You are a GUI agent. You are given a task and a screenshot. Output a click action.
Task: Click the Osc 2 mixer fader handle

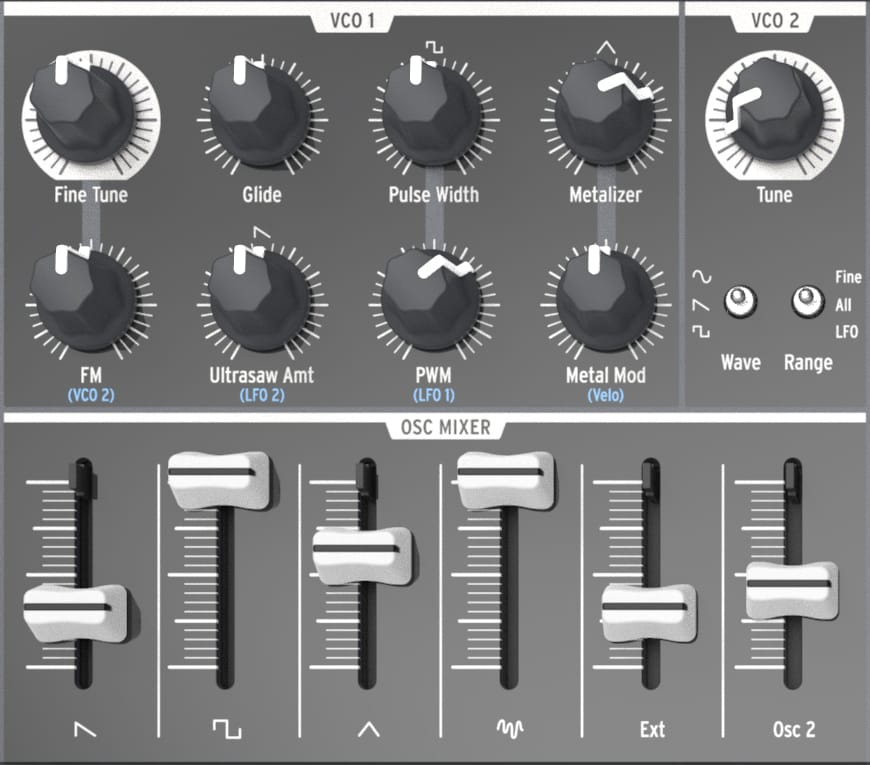(792, 590)
